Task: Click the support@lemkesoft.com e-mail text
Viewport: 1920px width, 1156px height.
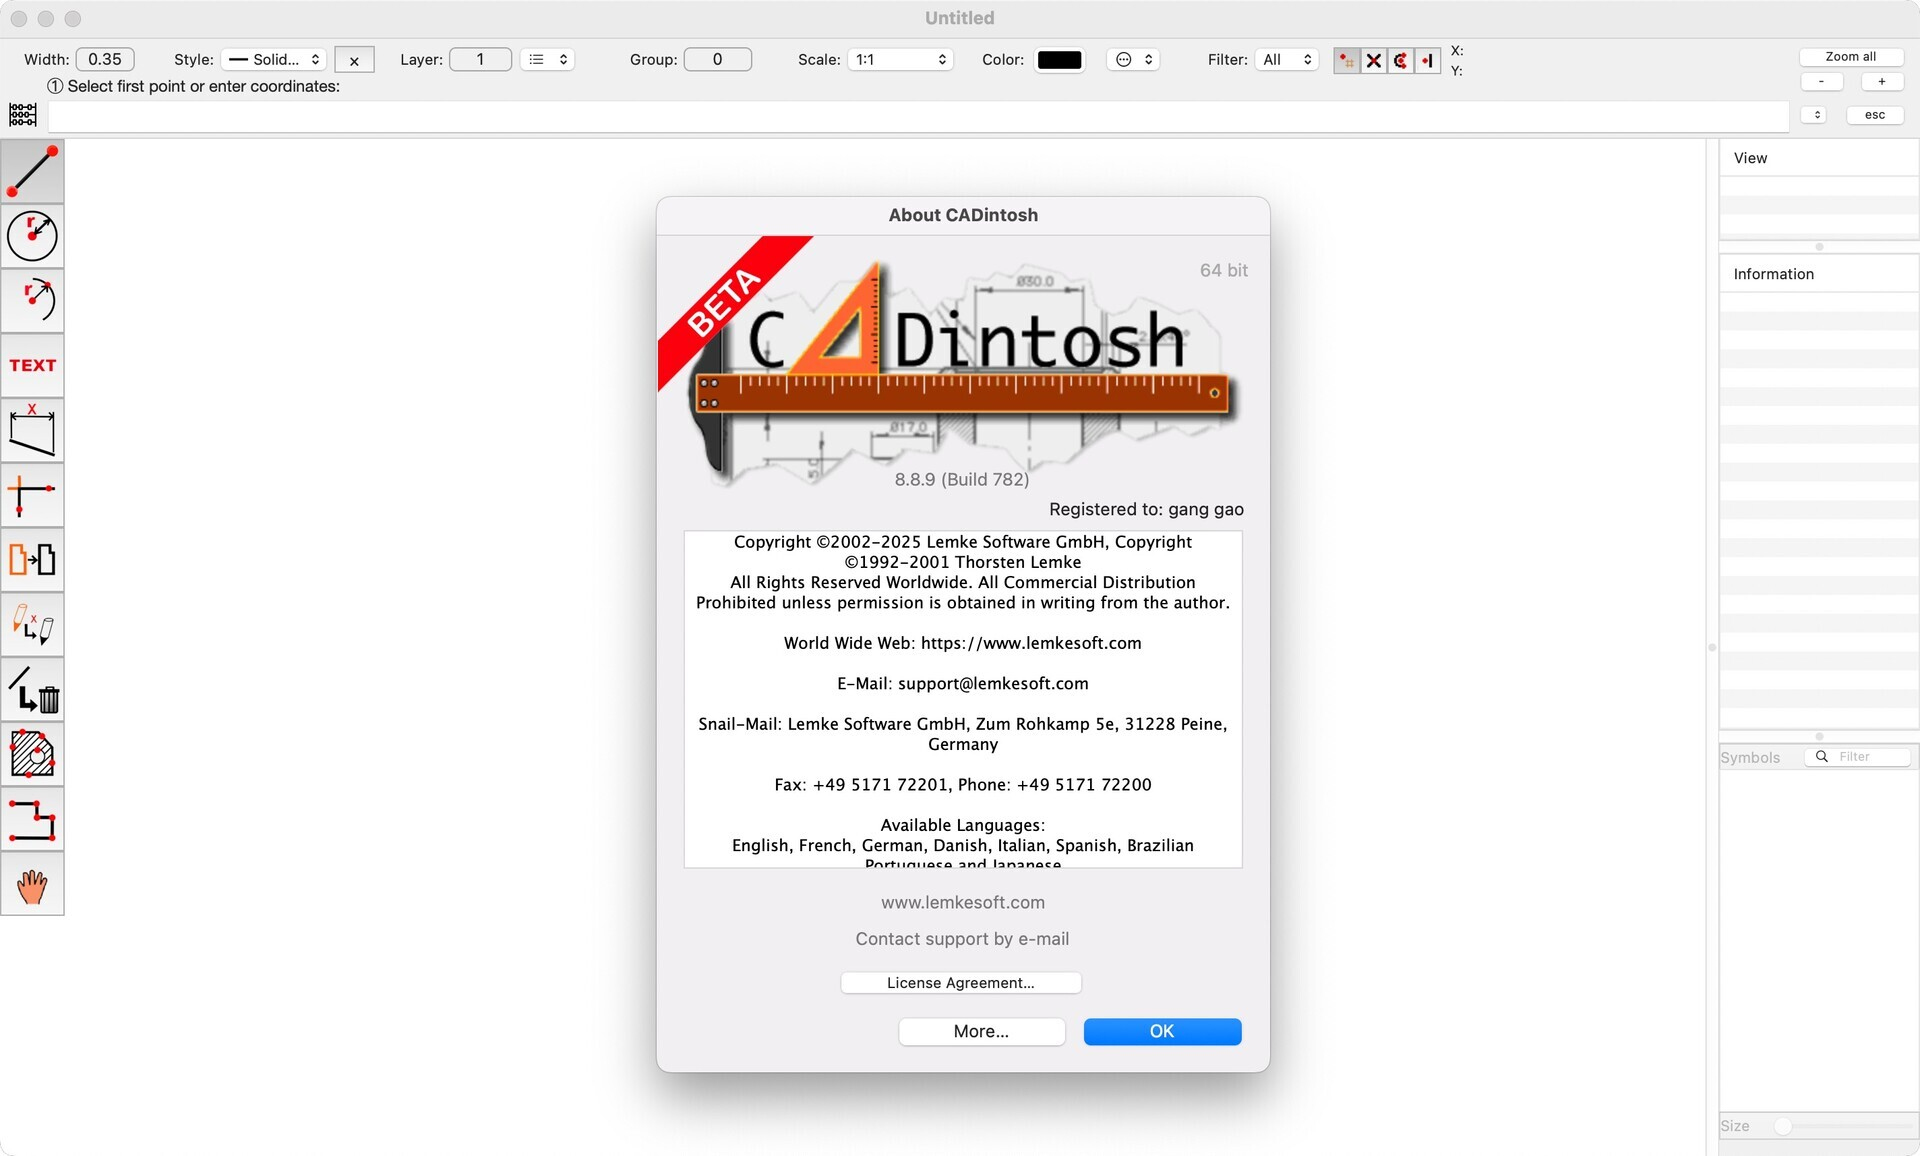Action: pyautogui.click(x=993, y=684)
